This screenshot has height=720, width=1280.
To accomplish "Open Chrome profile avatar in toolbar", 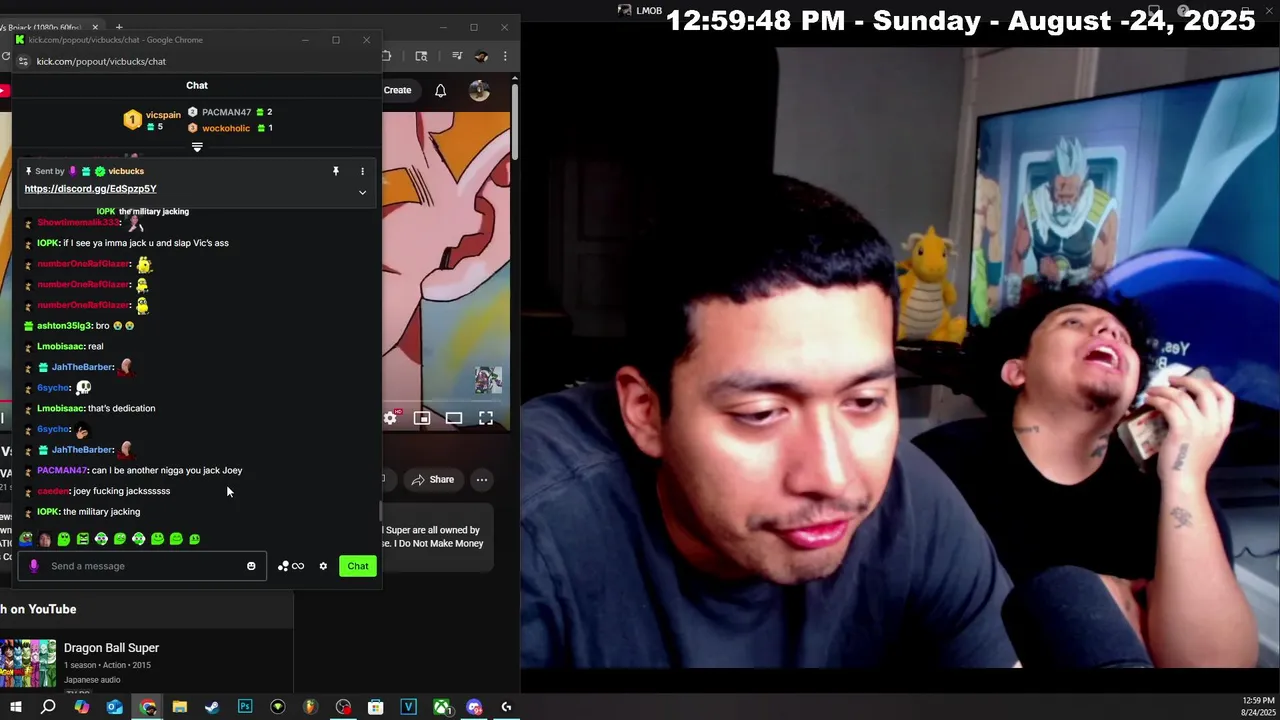I will 481,56.
